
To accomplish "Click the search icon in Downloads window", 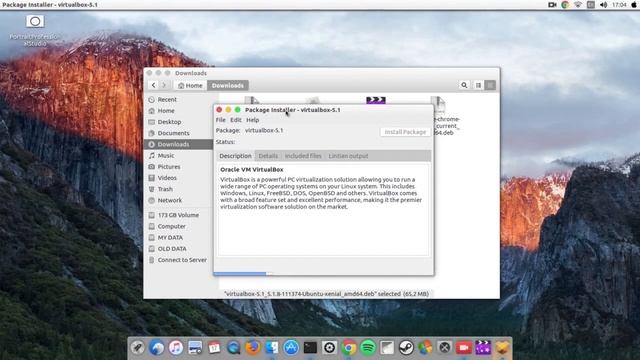I will pos(464,85).
